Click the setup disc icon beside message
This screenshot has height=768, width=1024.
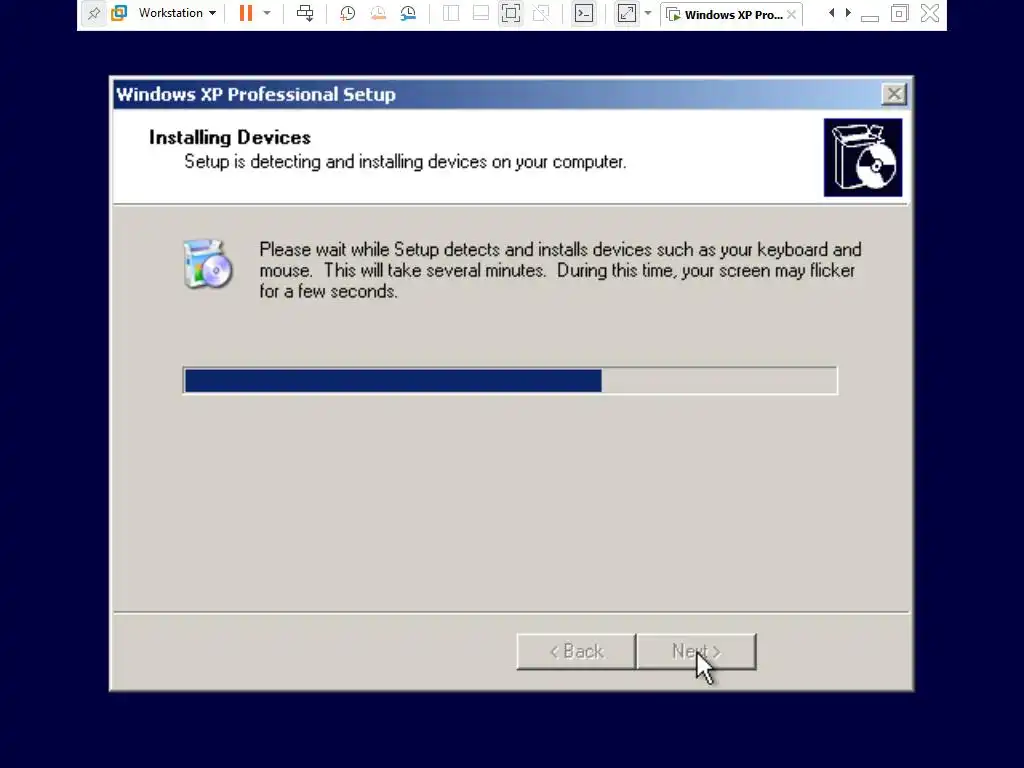pos(208,264)
